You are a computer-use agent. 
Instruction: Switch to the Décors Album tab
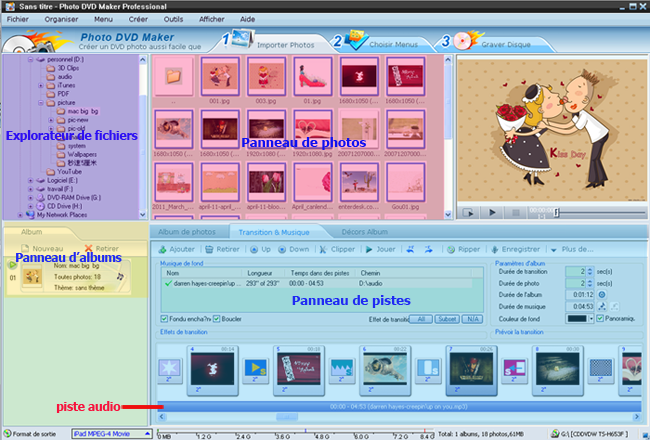click(365, 232)
